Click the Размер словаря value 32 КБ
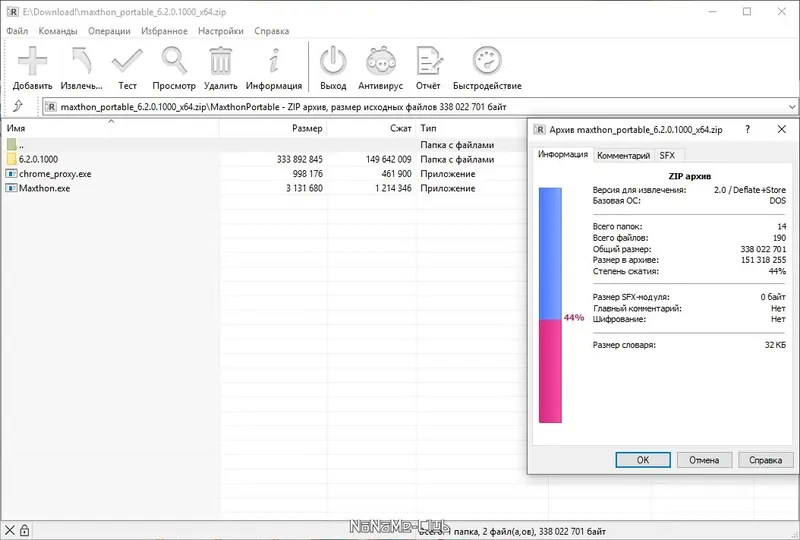Image resolution: width=800 pixels, height=540 pixels. [775, 345]
